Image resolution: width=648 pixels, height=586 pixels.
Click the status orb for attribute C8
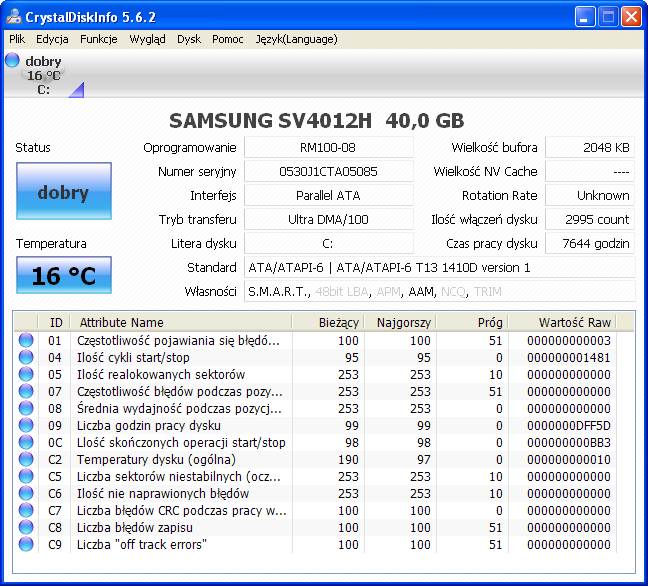pos(26,527)
